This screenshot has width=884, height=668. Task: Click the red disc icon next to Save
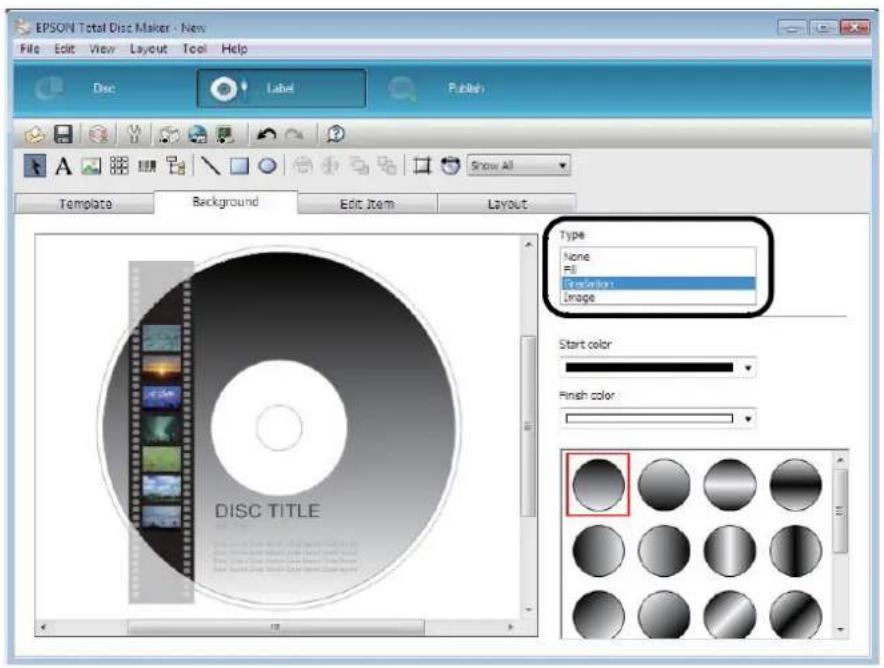[x=99, y=135]
